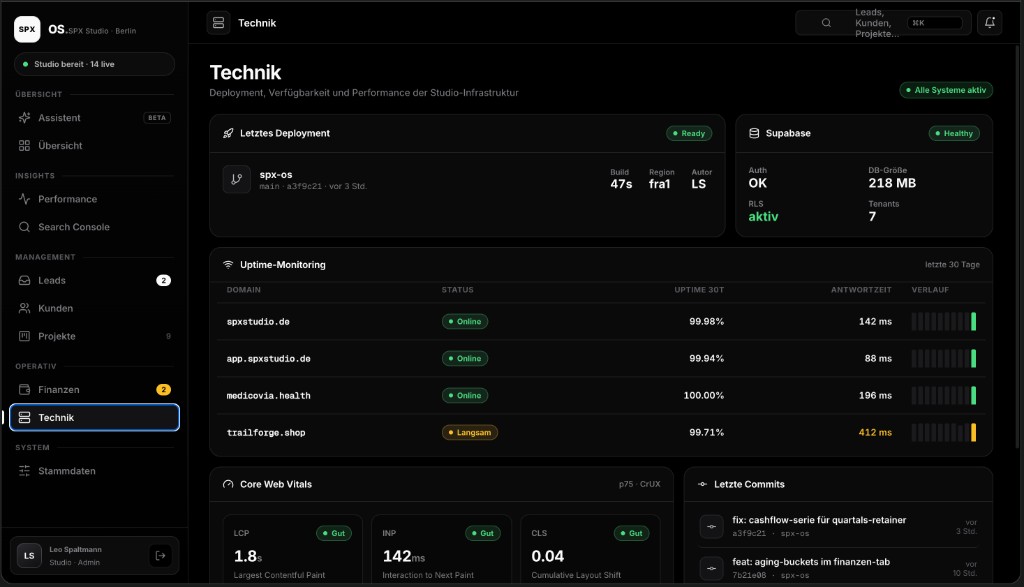Select trailforge.shop domain row
Image resolution: width=1024 pixels, height=587 pixels.
(601, 432)
